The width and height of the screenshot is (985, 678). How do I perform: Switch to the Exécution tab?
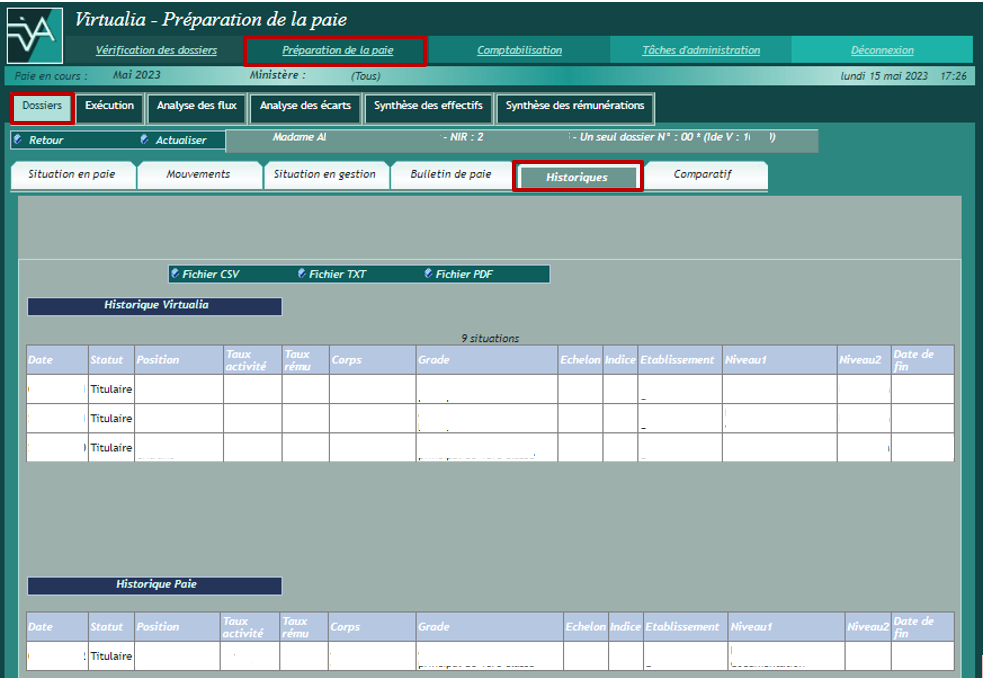coord(109,106)
